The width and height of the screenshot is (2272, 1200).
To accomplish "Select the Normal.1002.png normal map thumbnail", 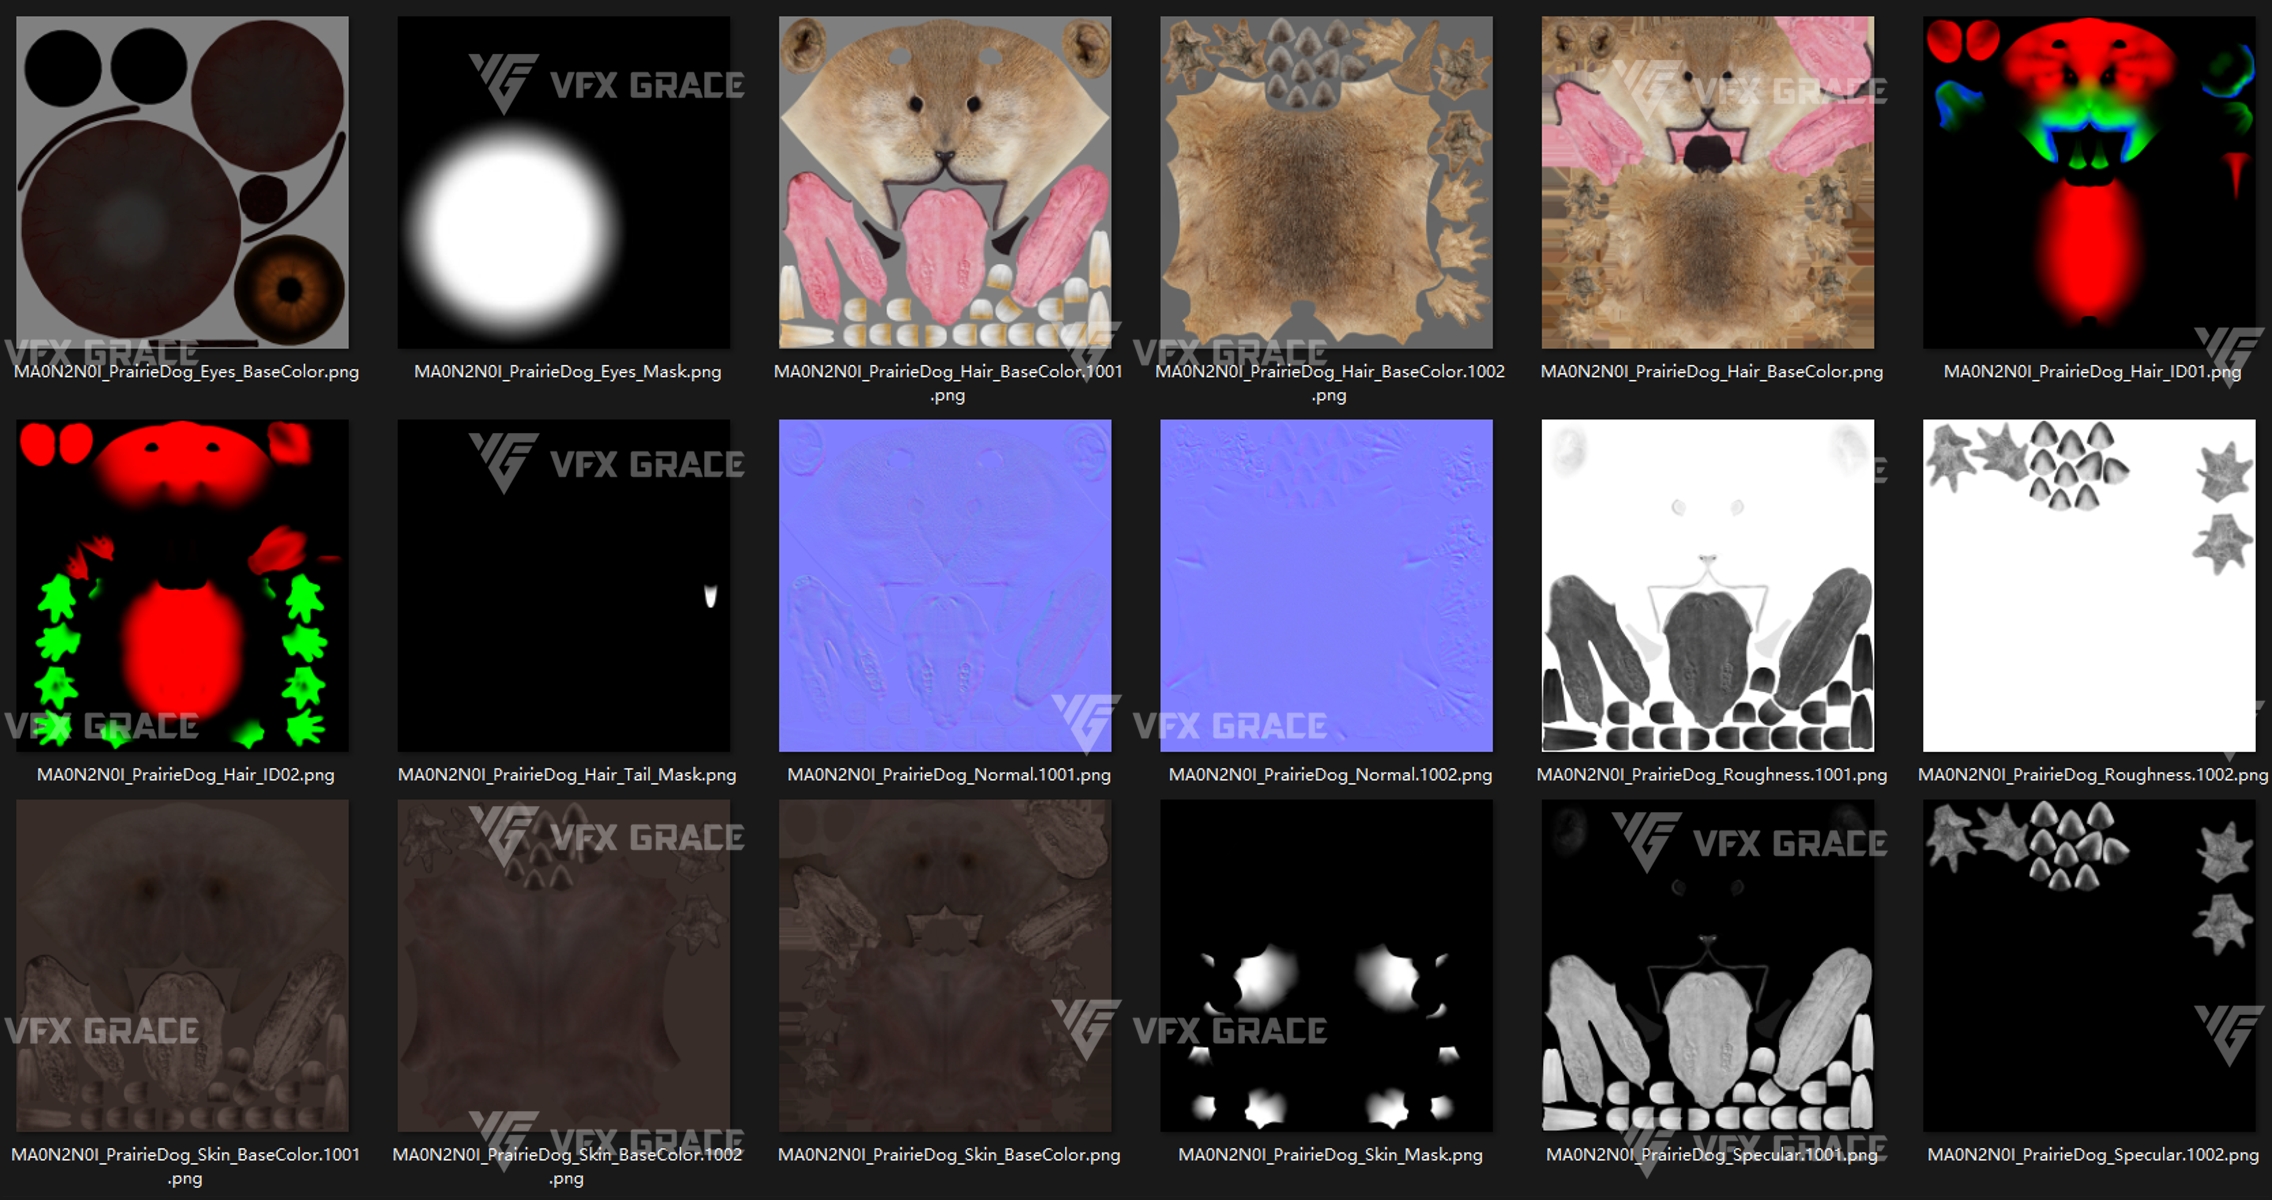I will point(1326,585).
